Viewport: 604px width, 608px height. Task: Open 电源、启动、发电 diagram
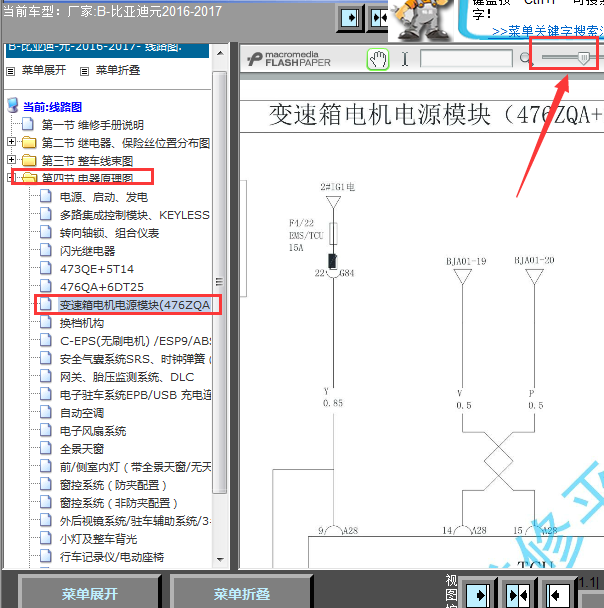pos(104,197)
